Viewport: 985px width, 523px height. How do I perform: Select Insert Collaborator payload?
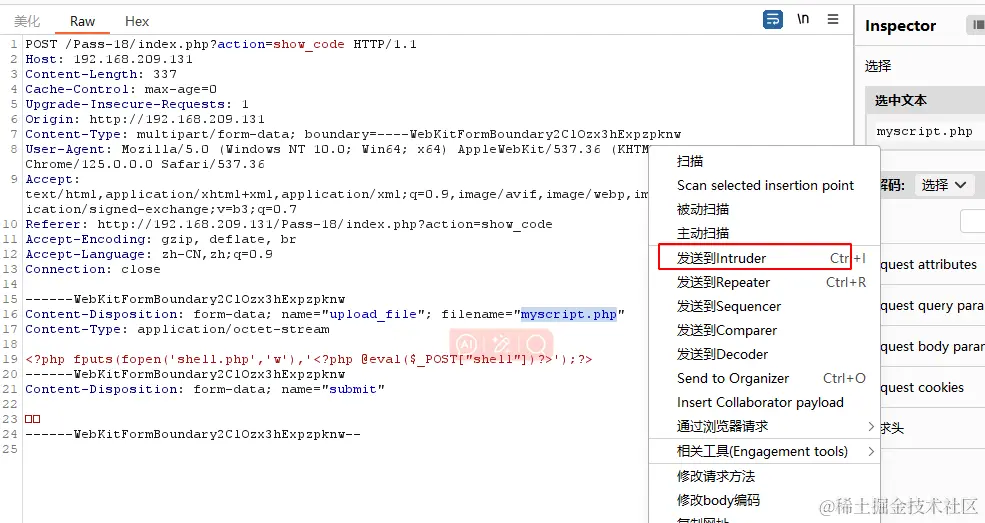[x=765, y=402]
